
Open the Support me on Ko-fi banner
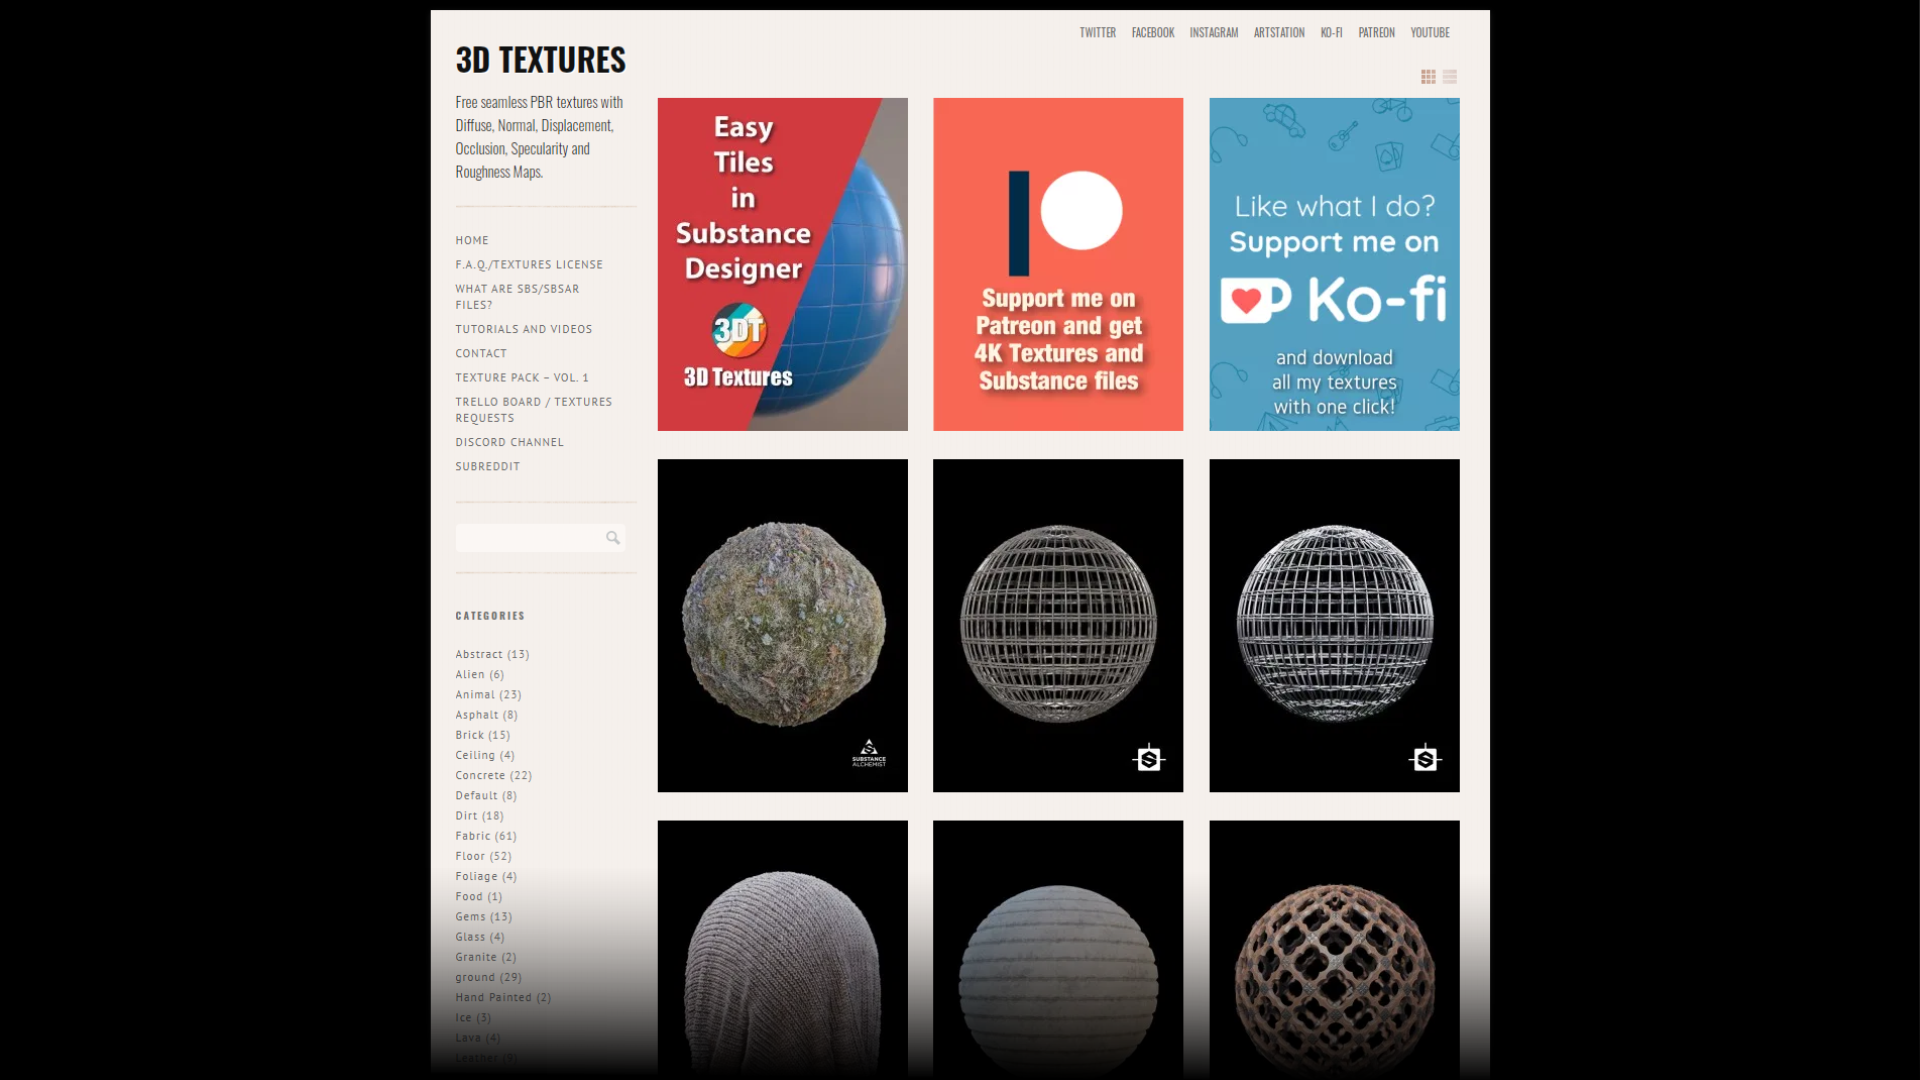tap(1334, 264)
